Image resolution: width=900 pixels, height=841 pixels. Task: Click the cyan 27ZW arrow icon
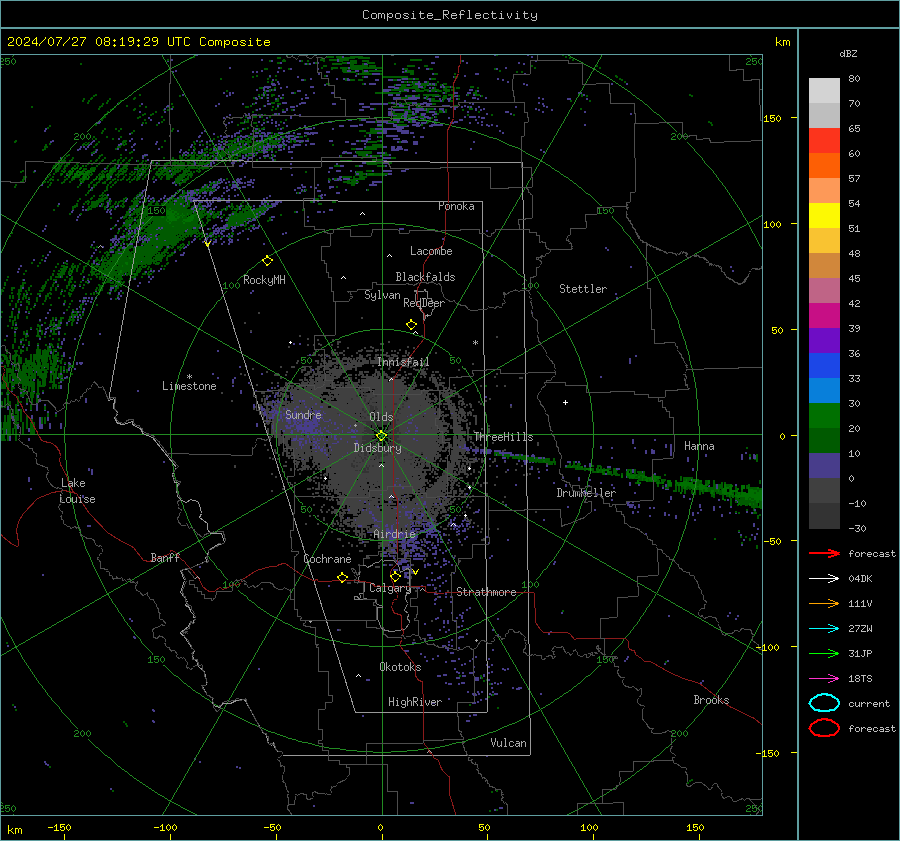[824, 629]
